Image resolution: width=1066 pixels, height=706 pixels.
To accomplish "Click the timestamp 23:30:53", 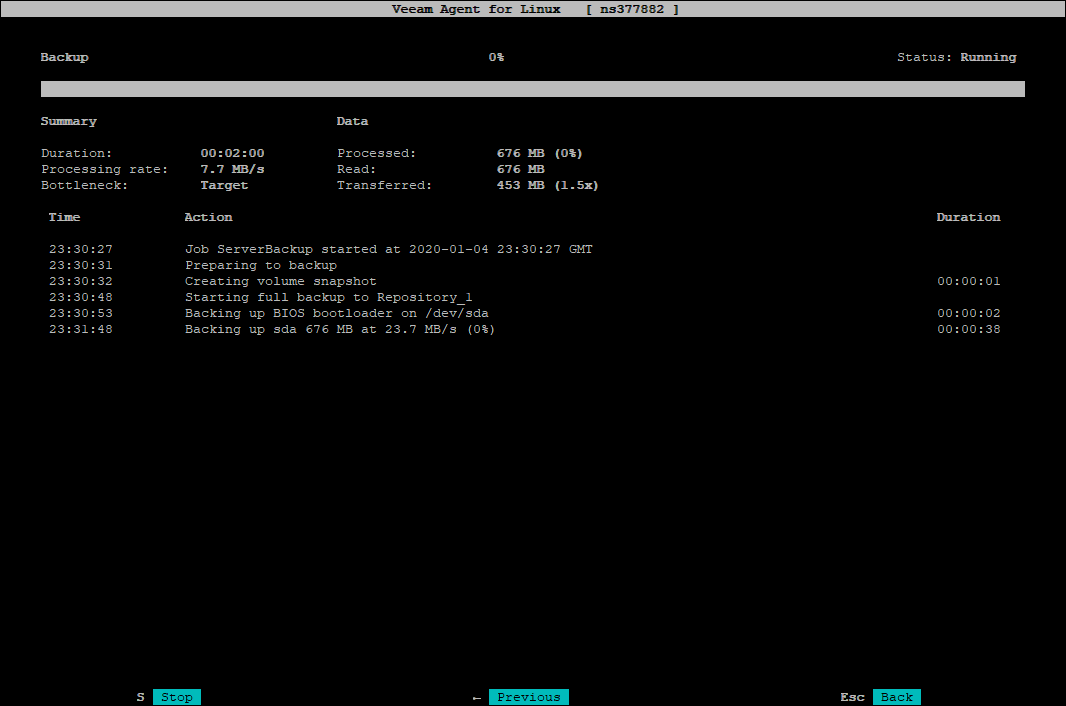I will click(81, 314).
